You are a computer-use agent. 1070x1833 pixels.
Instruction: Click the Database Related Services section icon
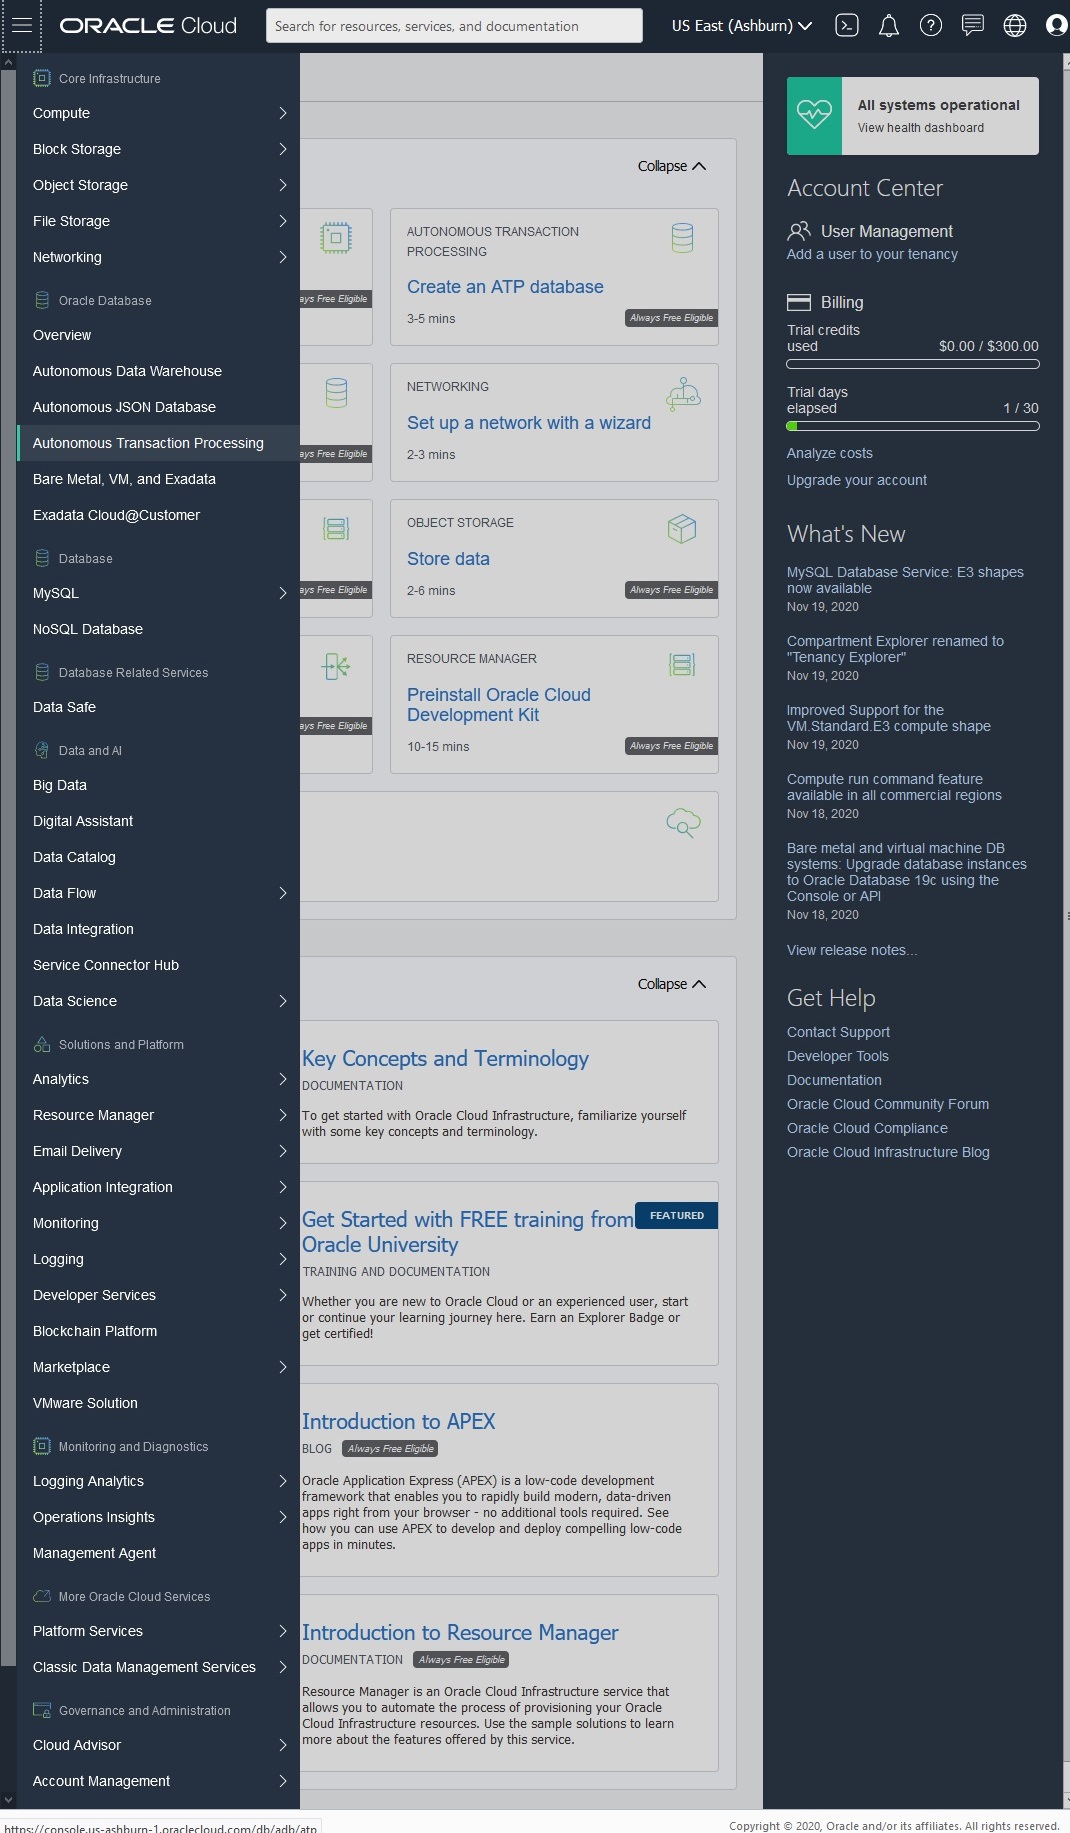click(42, 672)
